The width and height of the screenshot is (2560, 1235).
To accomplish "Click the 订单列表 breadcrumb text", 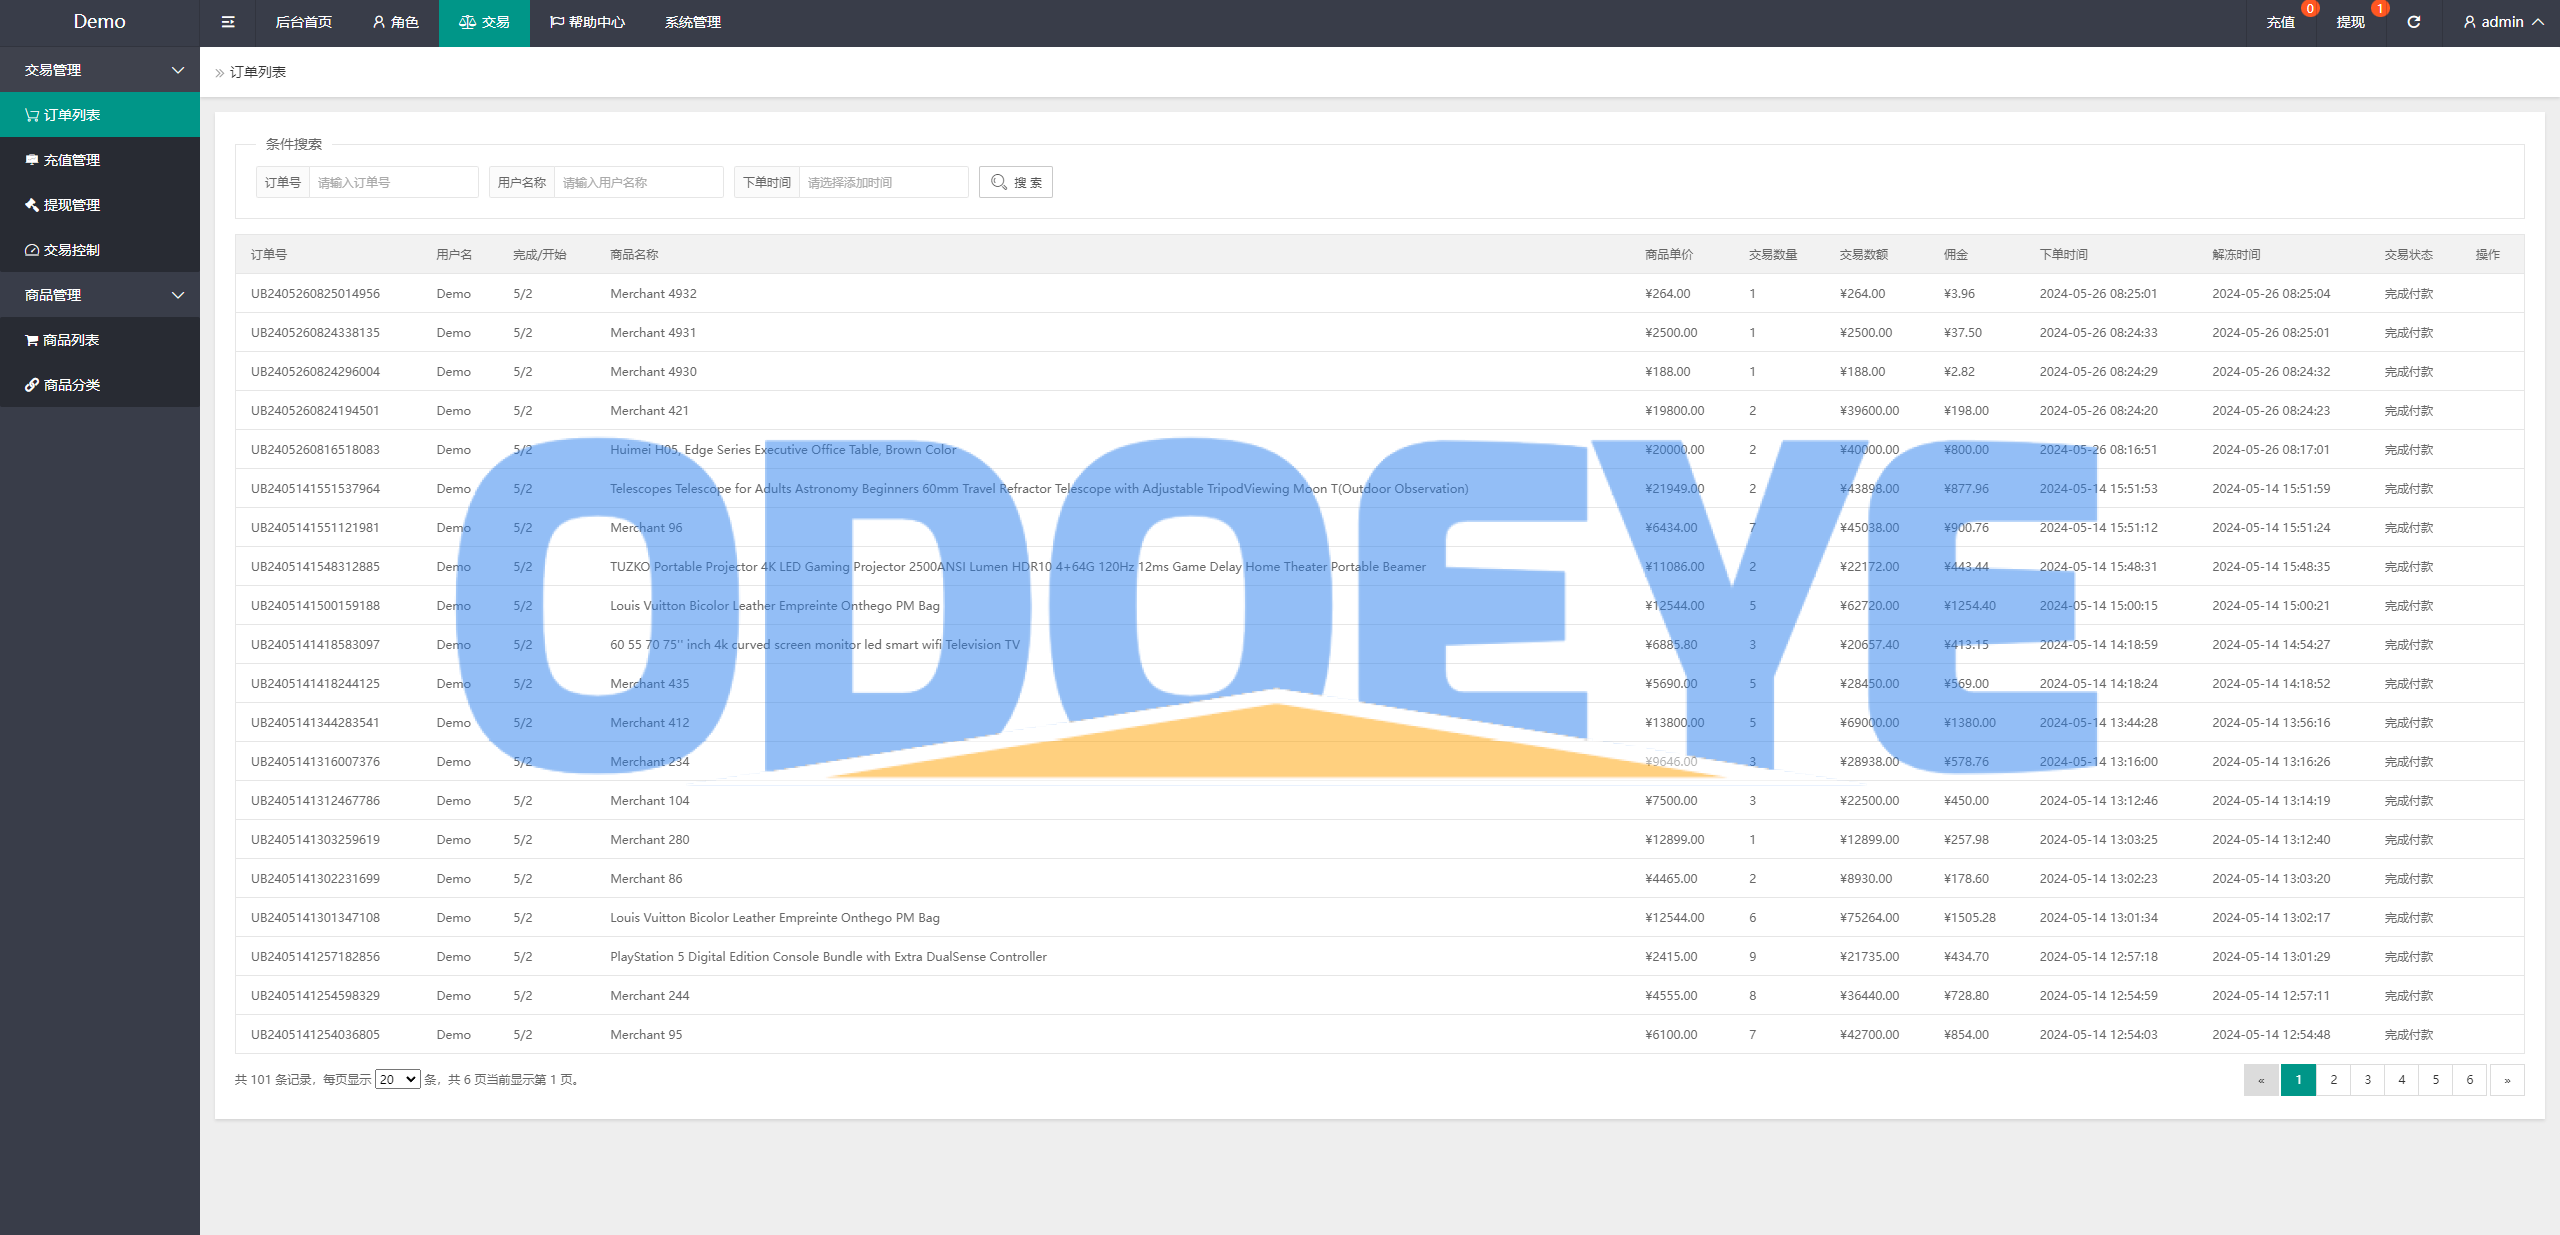I will point(258,72).
